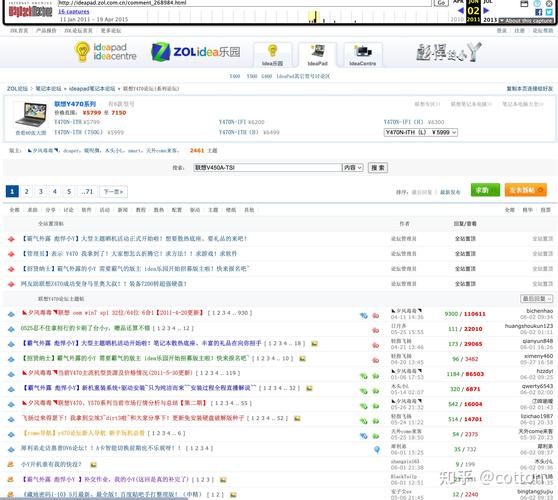The height and width of the screenshot is (500, 558).
Task: Open the IdeaCentre tab
Action: tap(363, 54)
